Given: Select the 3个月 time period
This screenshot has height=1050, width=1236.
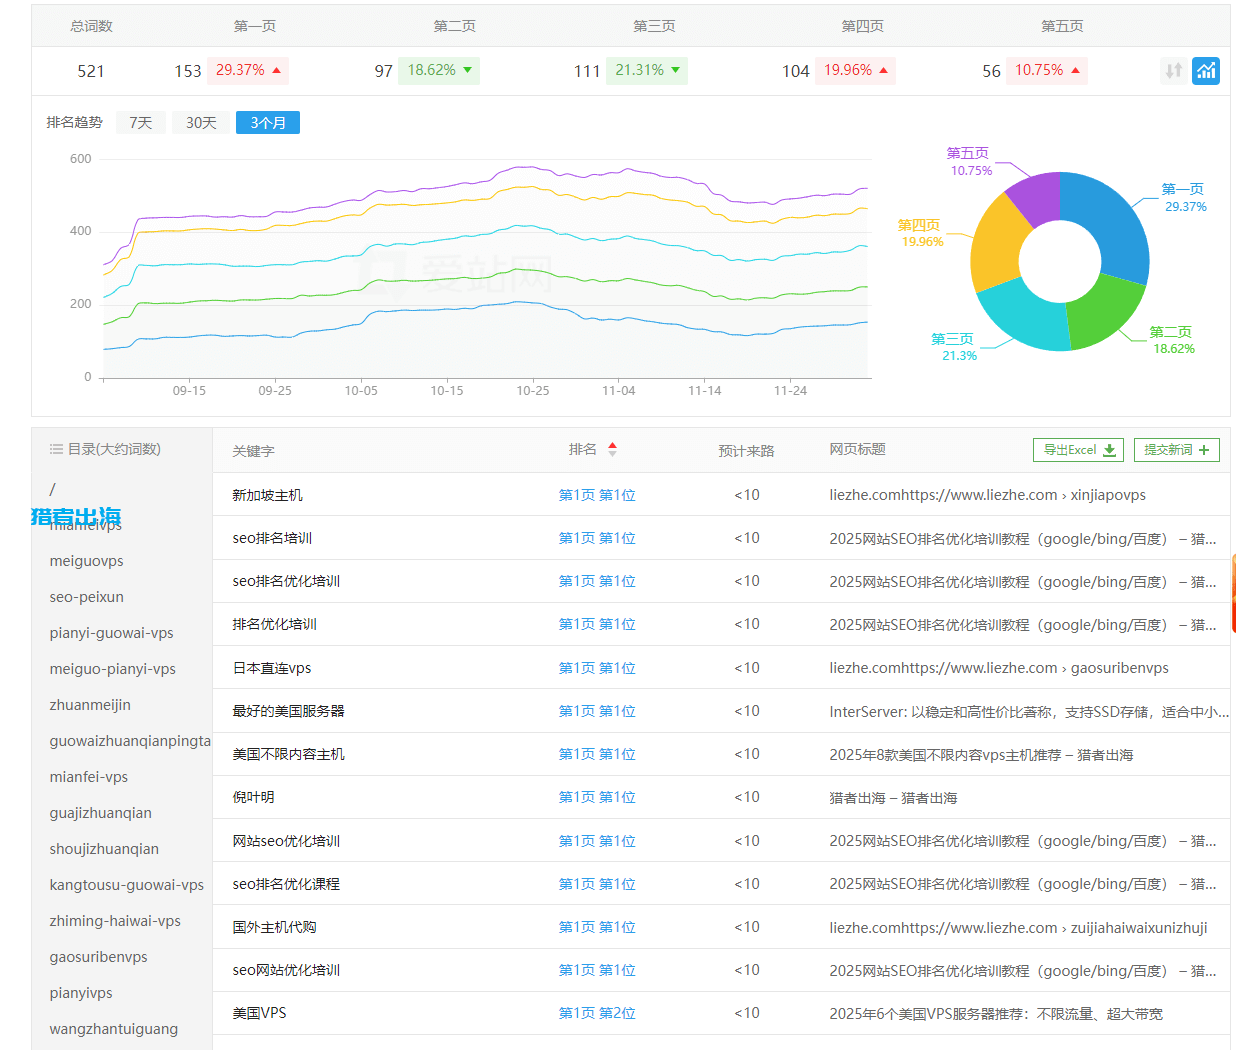Looking at the screenshot, I should pos(267,122).
